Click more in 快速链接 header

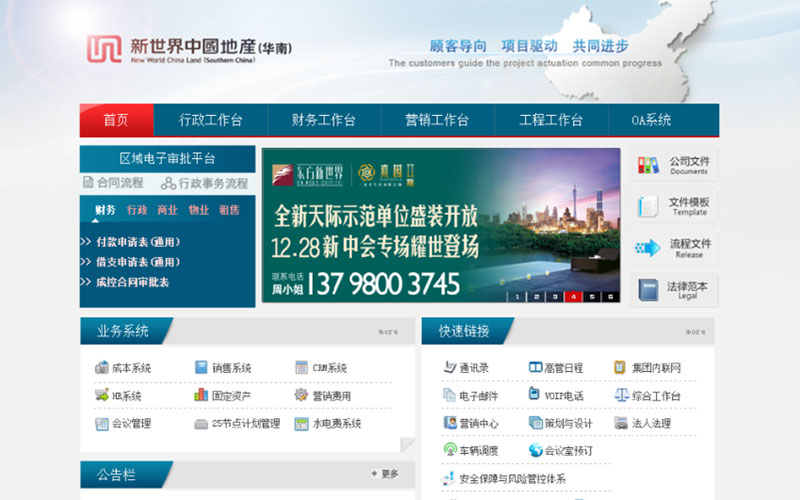coord(695,332)
